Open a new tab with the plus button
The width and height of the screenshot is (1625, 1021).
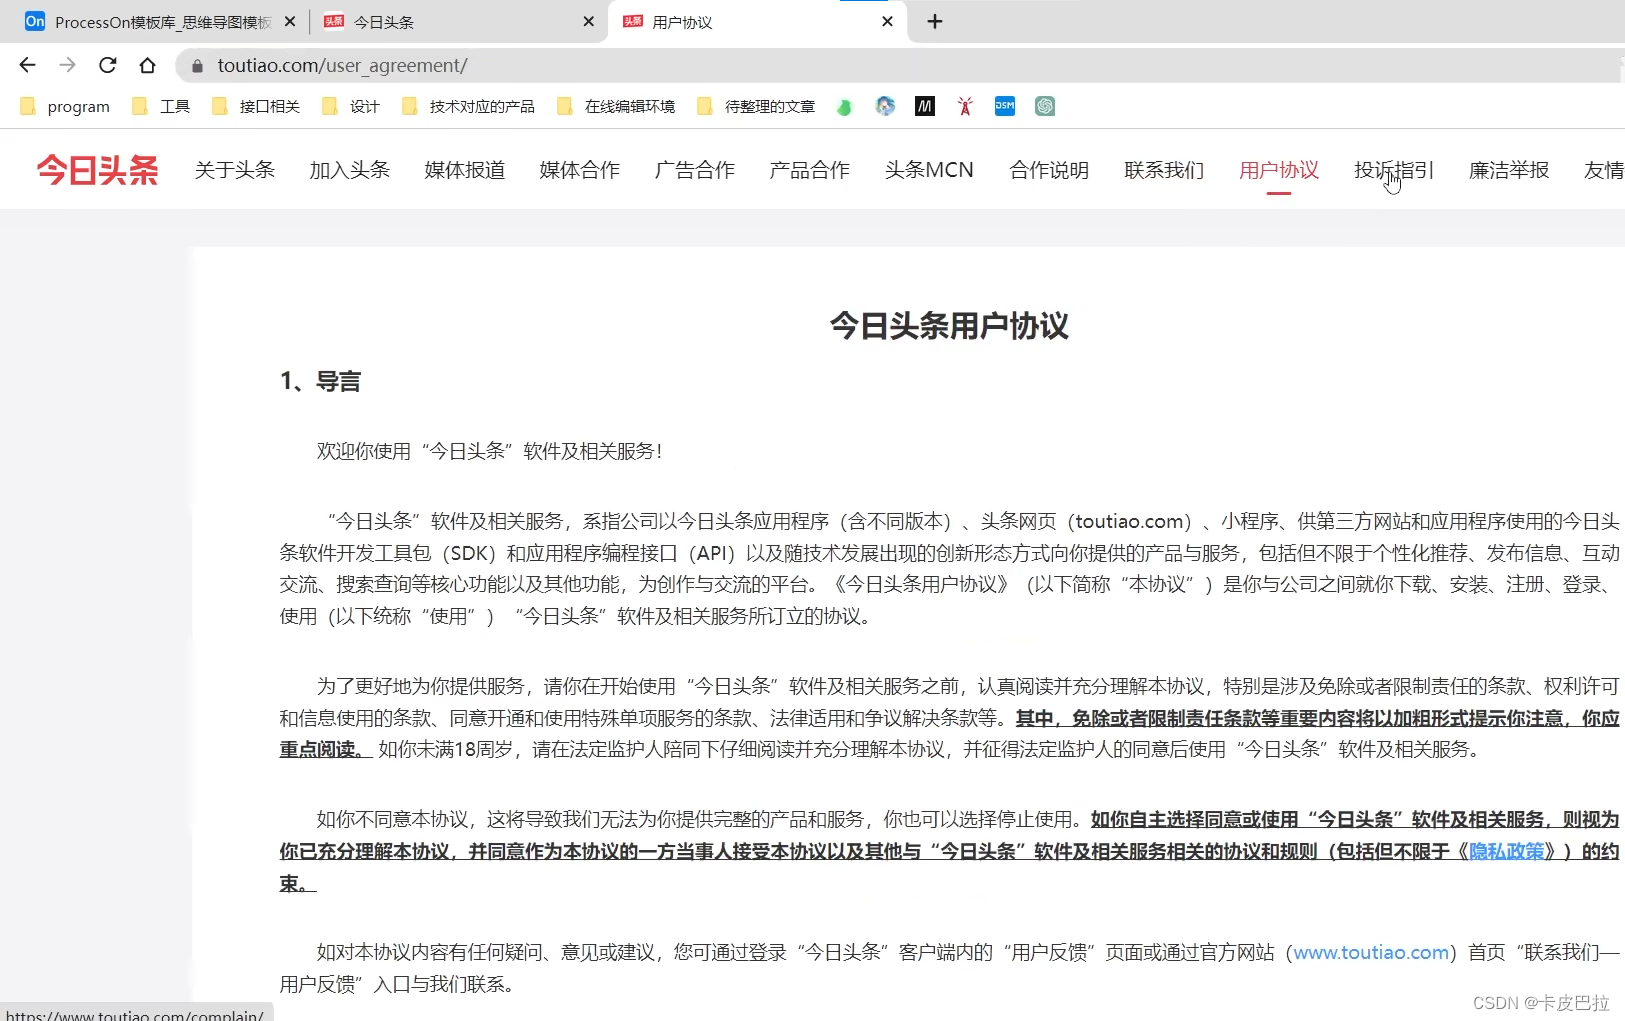click(x=935, y=21)
